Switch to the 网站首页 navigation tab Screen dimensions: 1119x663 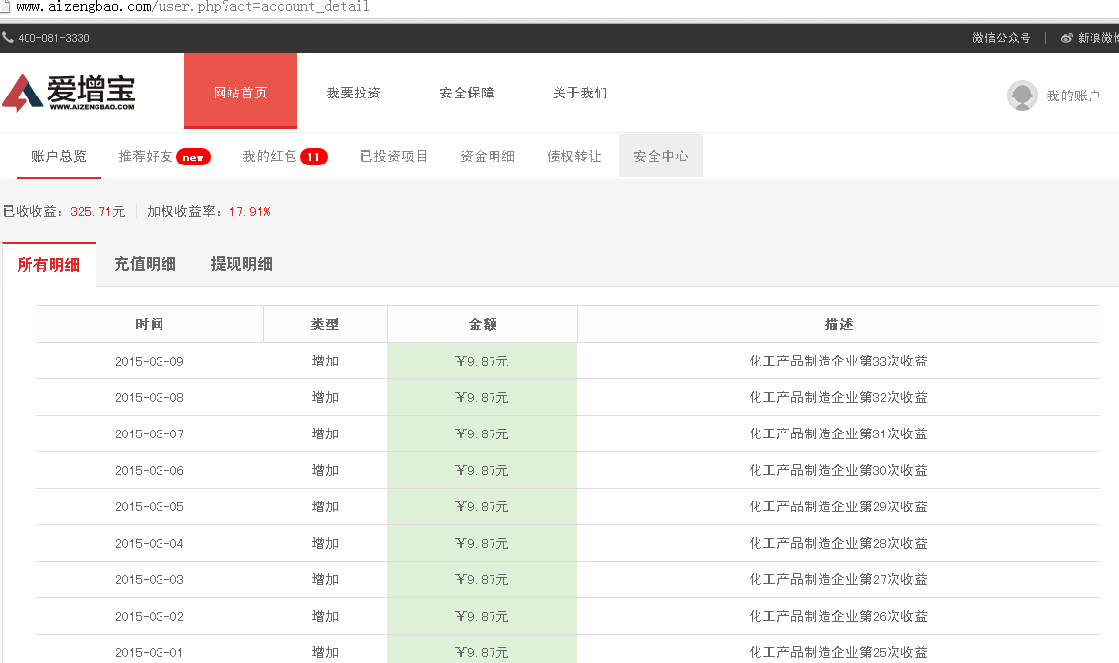click(240, 91)
